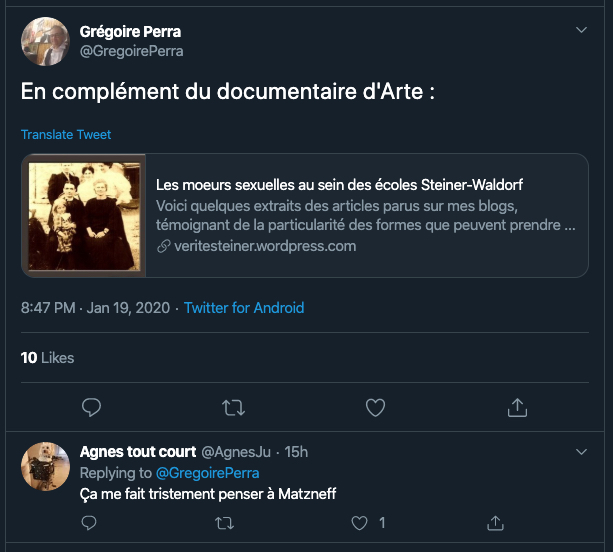
Task: Click the tweet timestamp 8:47 PM Jan 19, 2020
Action: point(96,308)
